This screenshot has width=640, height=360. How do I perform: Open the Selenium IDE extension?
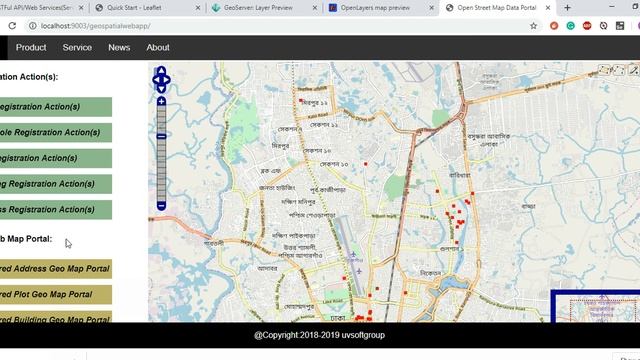pos(620,26)
